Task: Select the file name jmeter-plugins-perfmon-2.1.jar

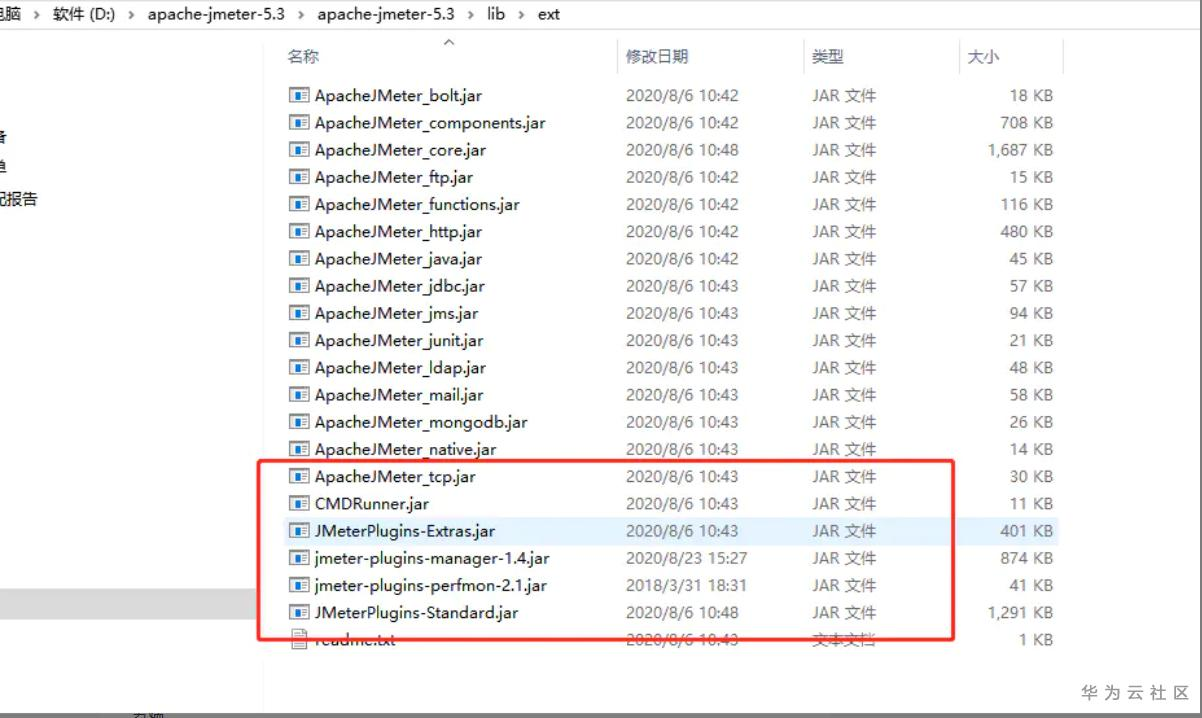Action: pos(430,585)
